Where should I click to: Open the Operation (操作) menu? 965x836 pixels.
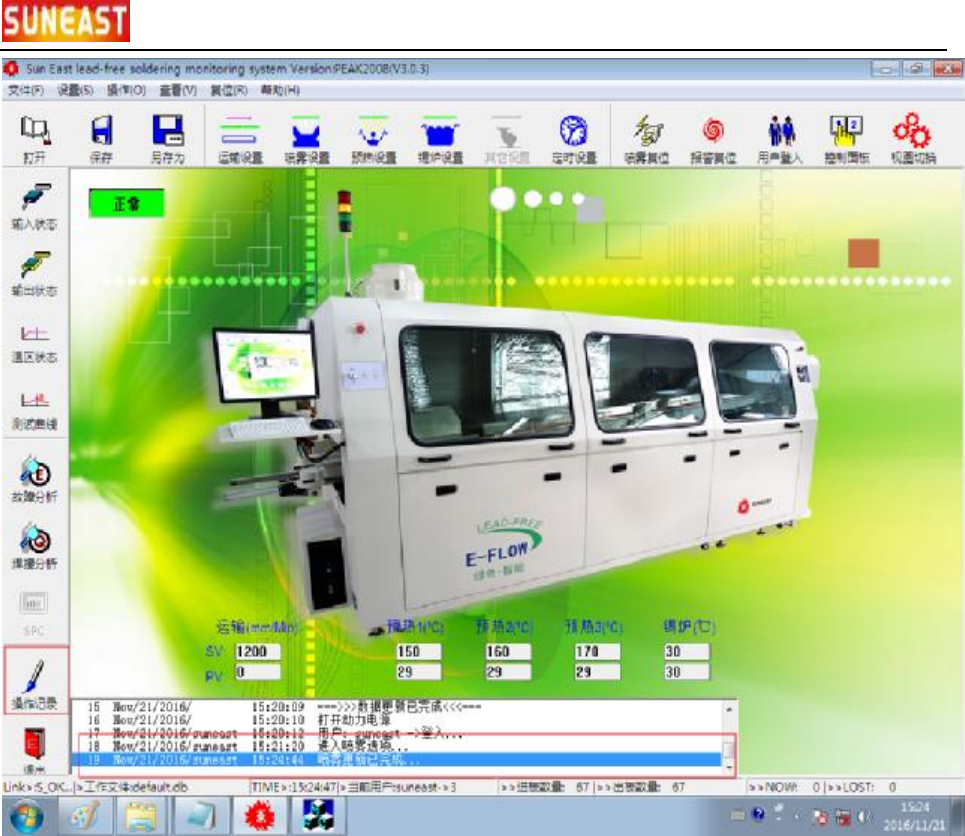click(126, 90)
